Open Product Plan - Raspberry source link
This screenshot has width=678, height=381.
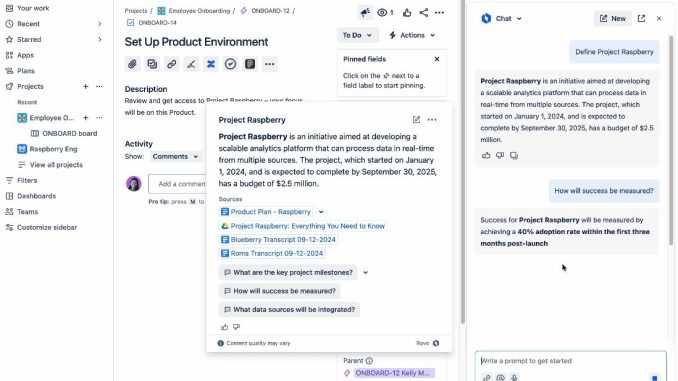(x=266, y=212)
